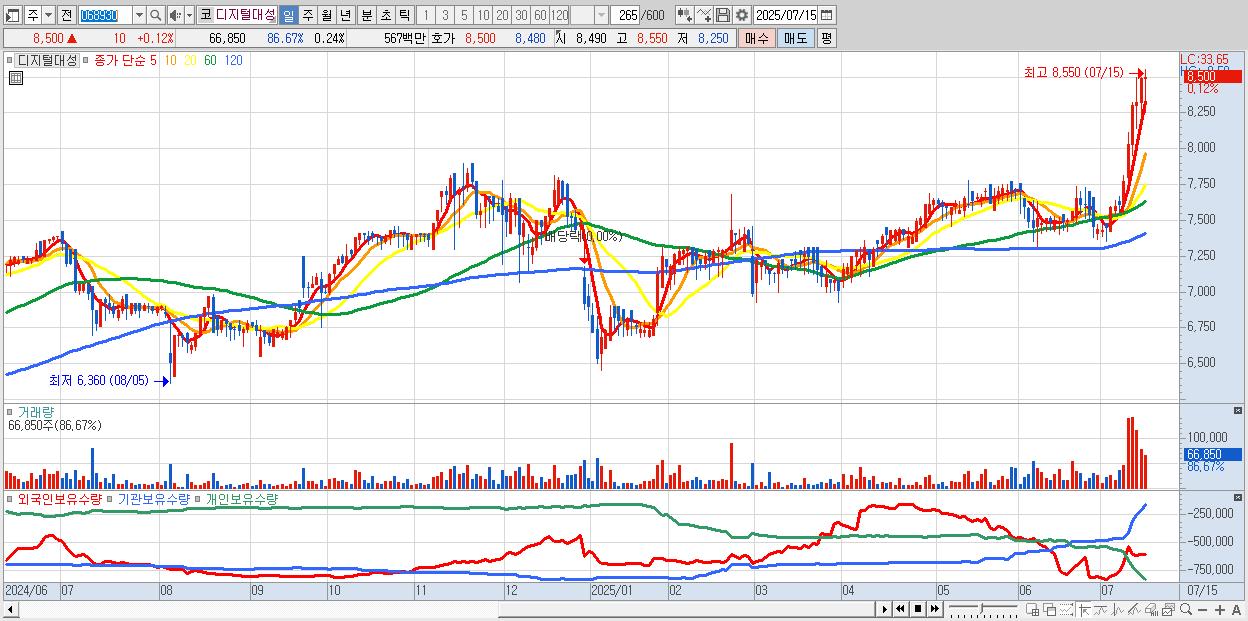This screenshot has width=1248, height=621.
Task: Click the 거래량 volume panel label
Action: coord(36,412)
